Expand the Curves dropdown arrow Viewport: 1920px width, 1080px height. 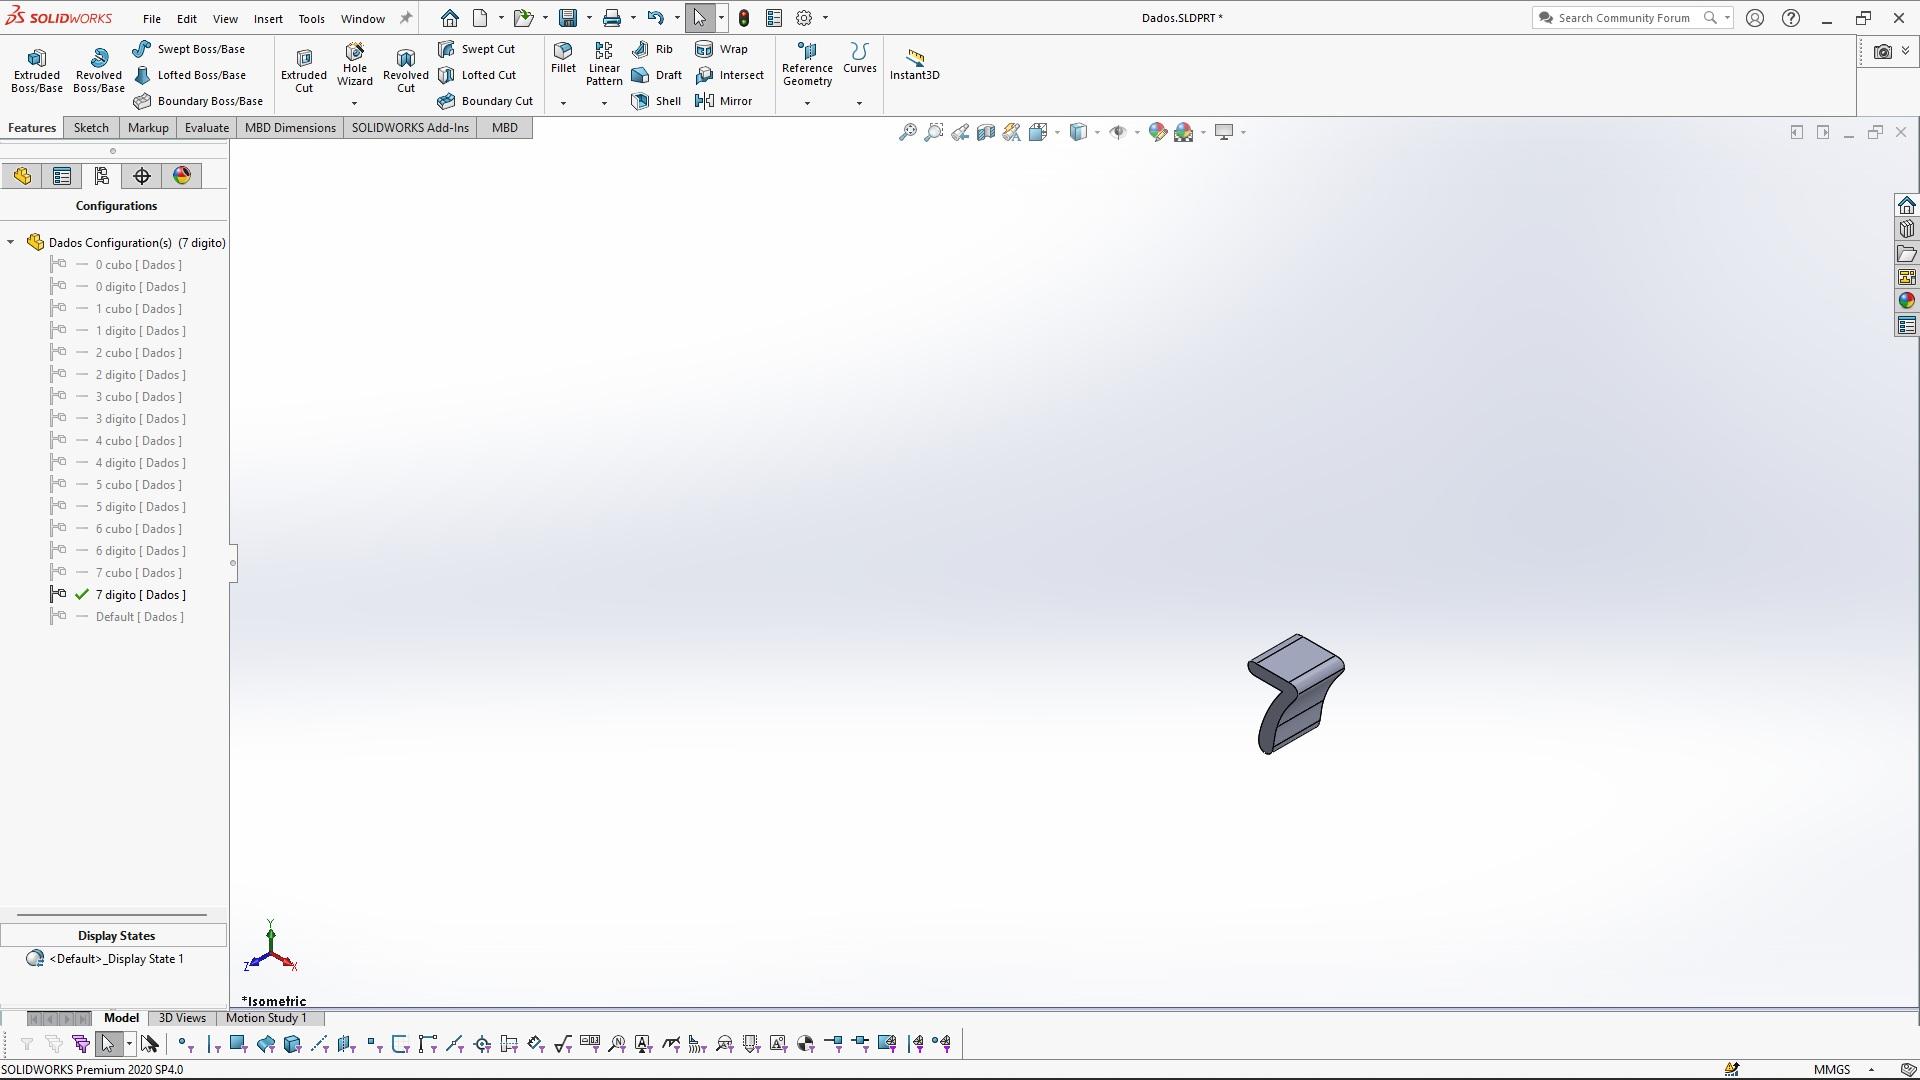point(859,103)
